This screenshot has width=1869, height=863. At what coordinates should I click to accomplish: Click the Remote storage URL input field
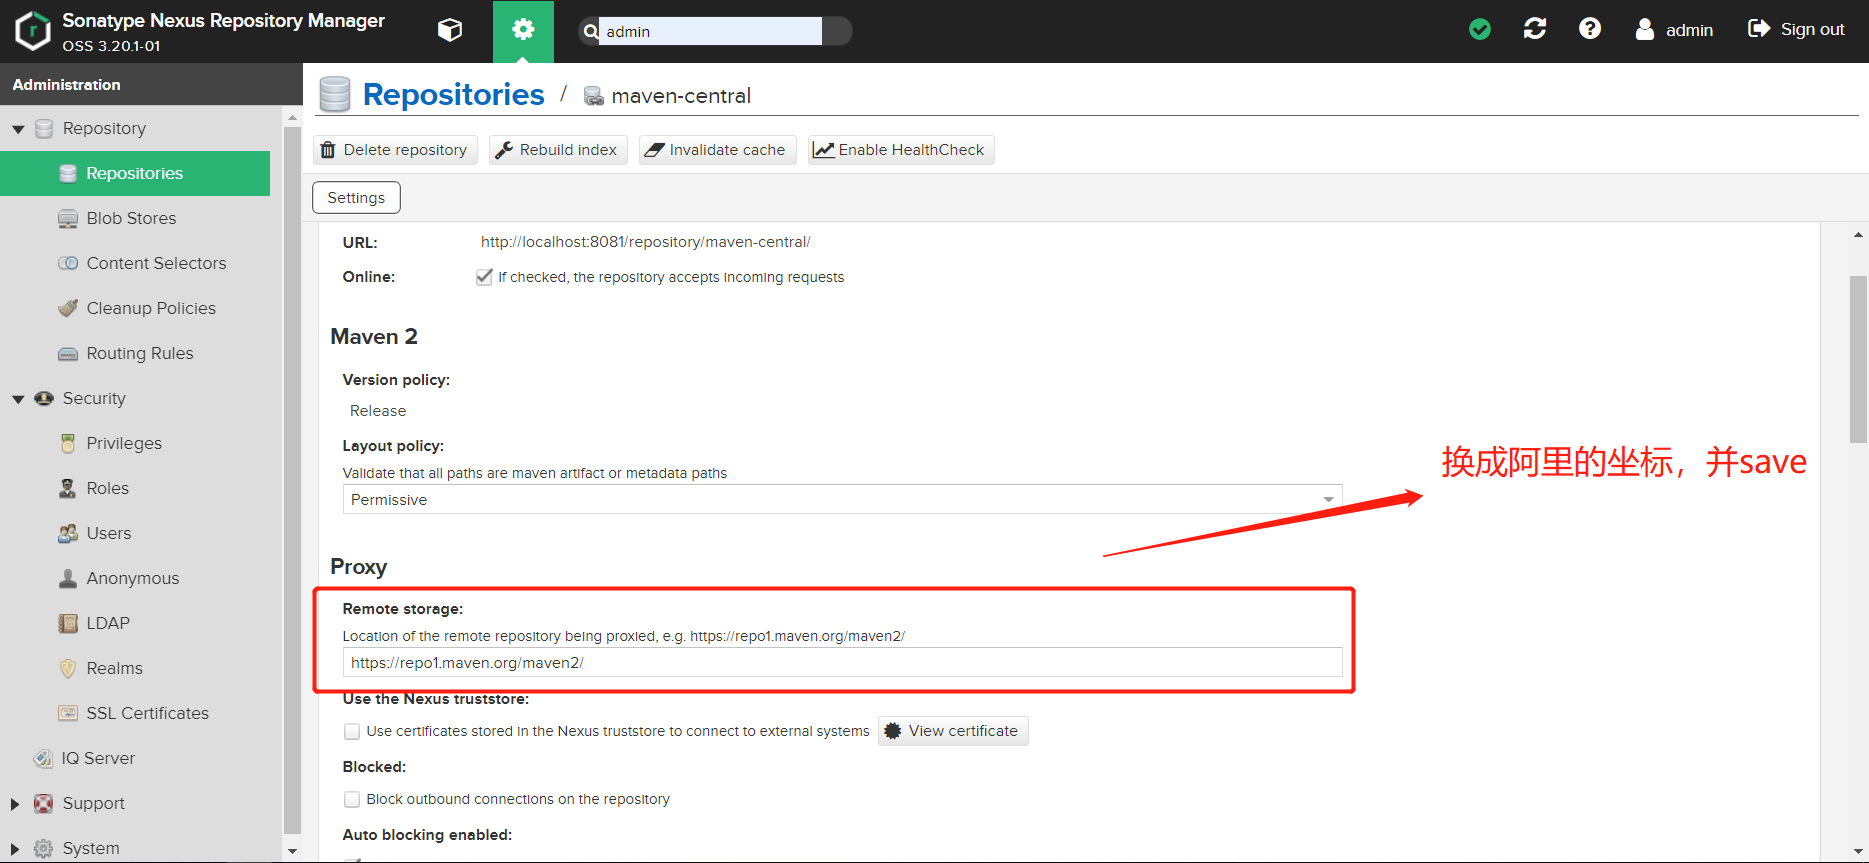pos(842,662)
